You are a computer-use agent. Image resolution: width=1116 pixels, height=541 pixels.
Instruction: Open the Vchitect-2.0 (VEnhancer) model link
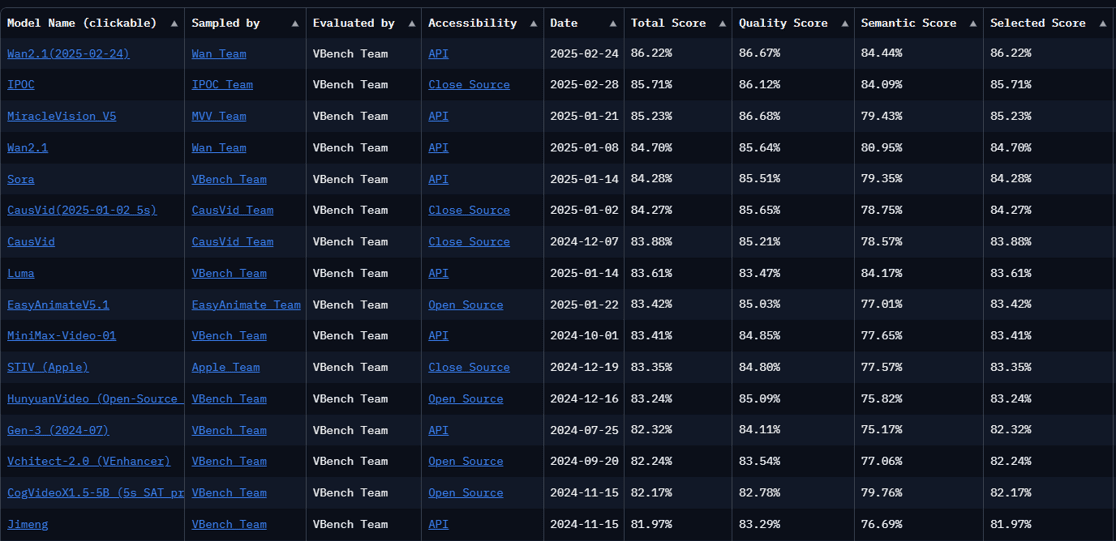coord(89,461)
